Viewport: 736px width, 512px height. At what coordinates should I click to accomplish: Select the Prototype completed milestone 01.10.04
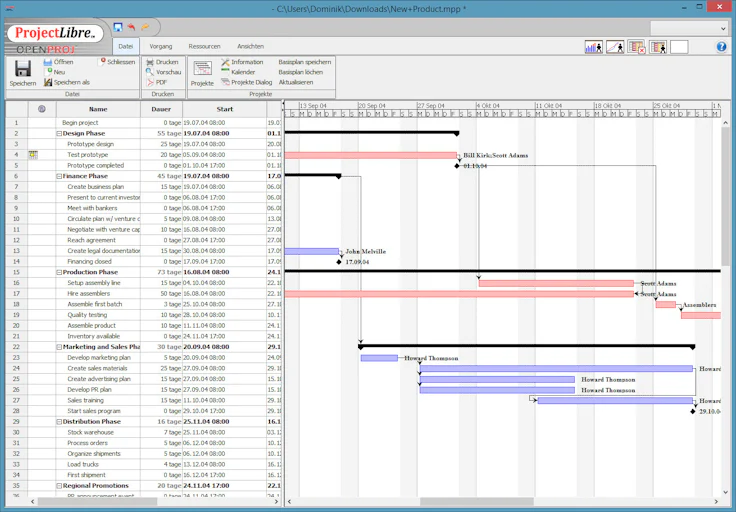pyautogui.click(x=457, y=166)
